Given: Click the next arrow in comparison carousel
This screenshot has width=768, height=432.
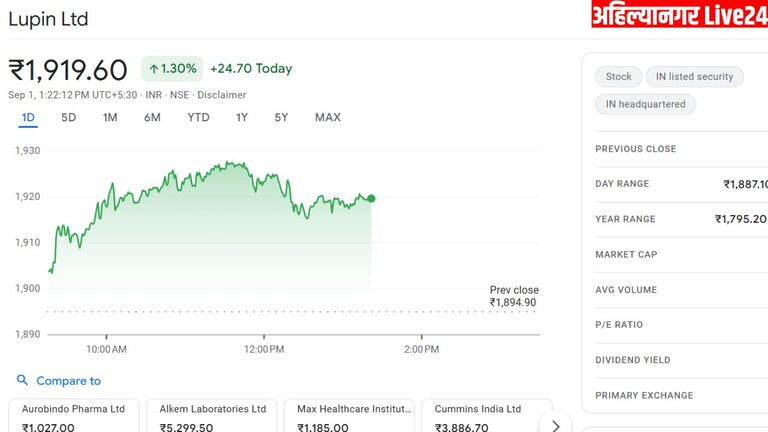Looking at the screenshot, I should tap(555, 425).
